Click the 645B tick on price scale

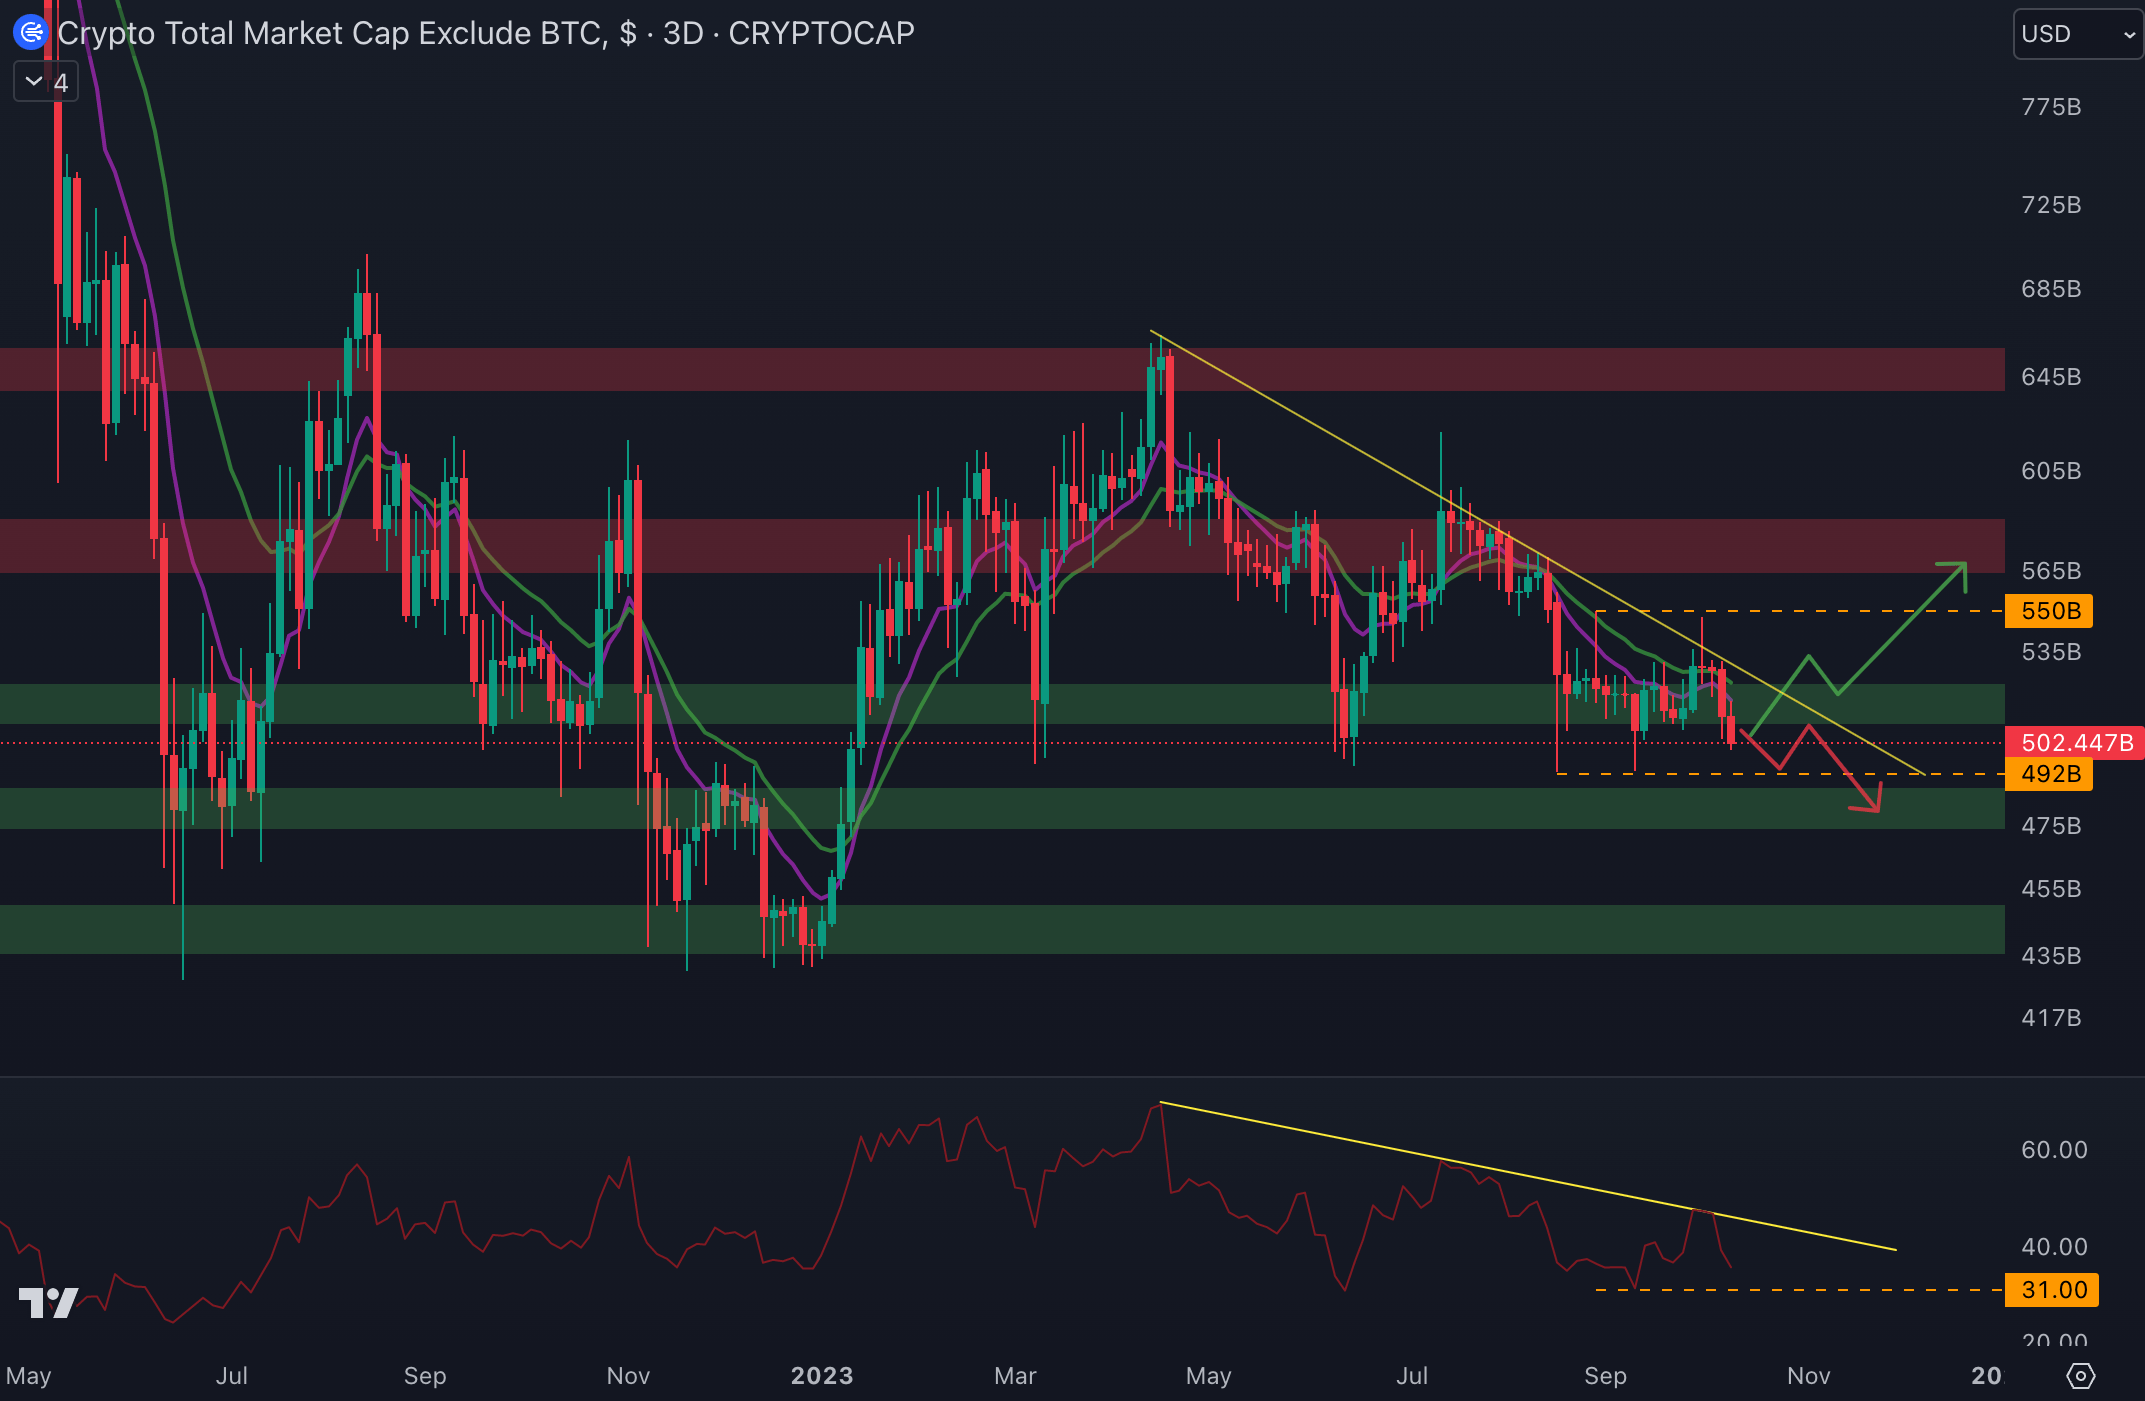click(x=2050, y=377)
